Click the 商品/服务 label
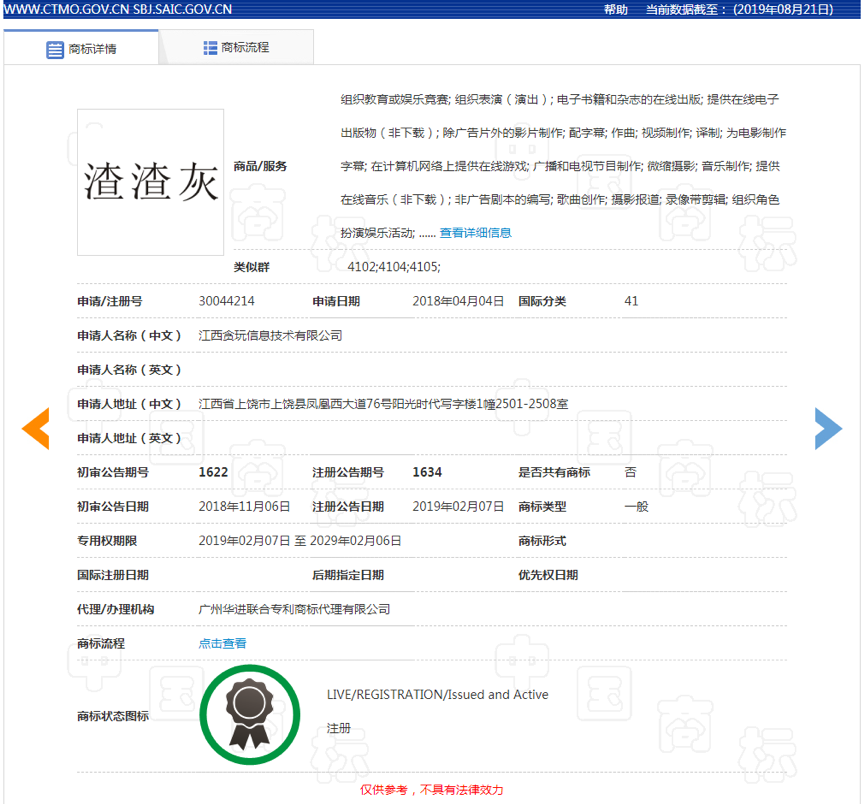The height and width of the screenshot is (804, 864). coord(260,166)
